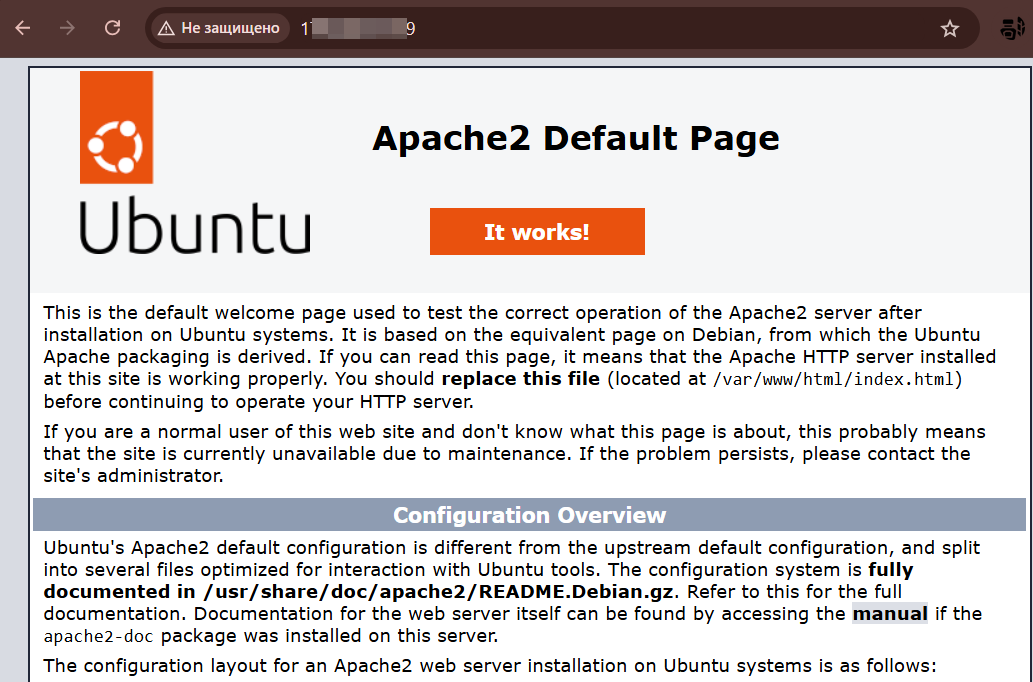This screenshot has width=1033, height=682.
Task: Bookmark this page with the star icon
Action: point(949,29)
